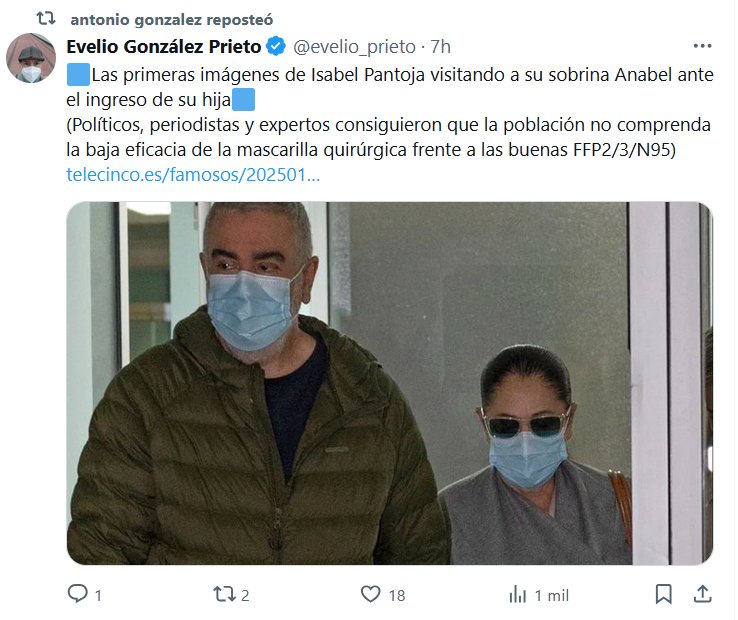
Task: Share the post with the upload arrow icon
Action: coord(702,594)
